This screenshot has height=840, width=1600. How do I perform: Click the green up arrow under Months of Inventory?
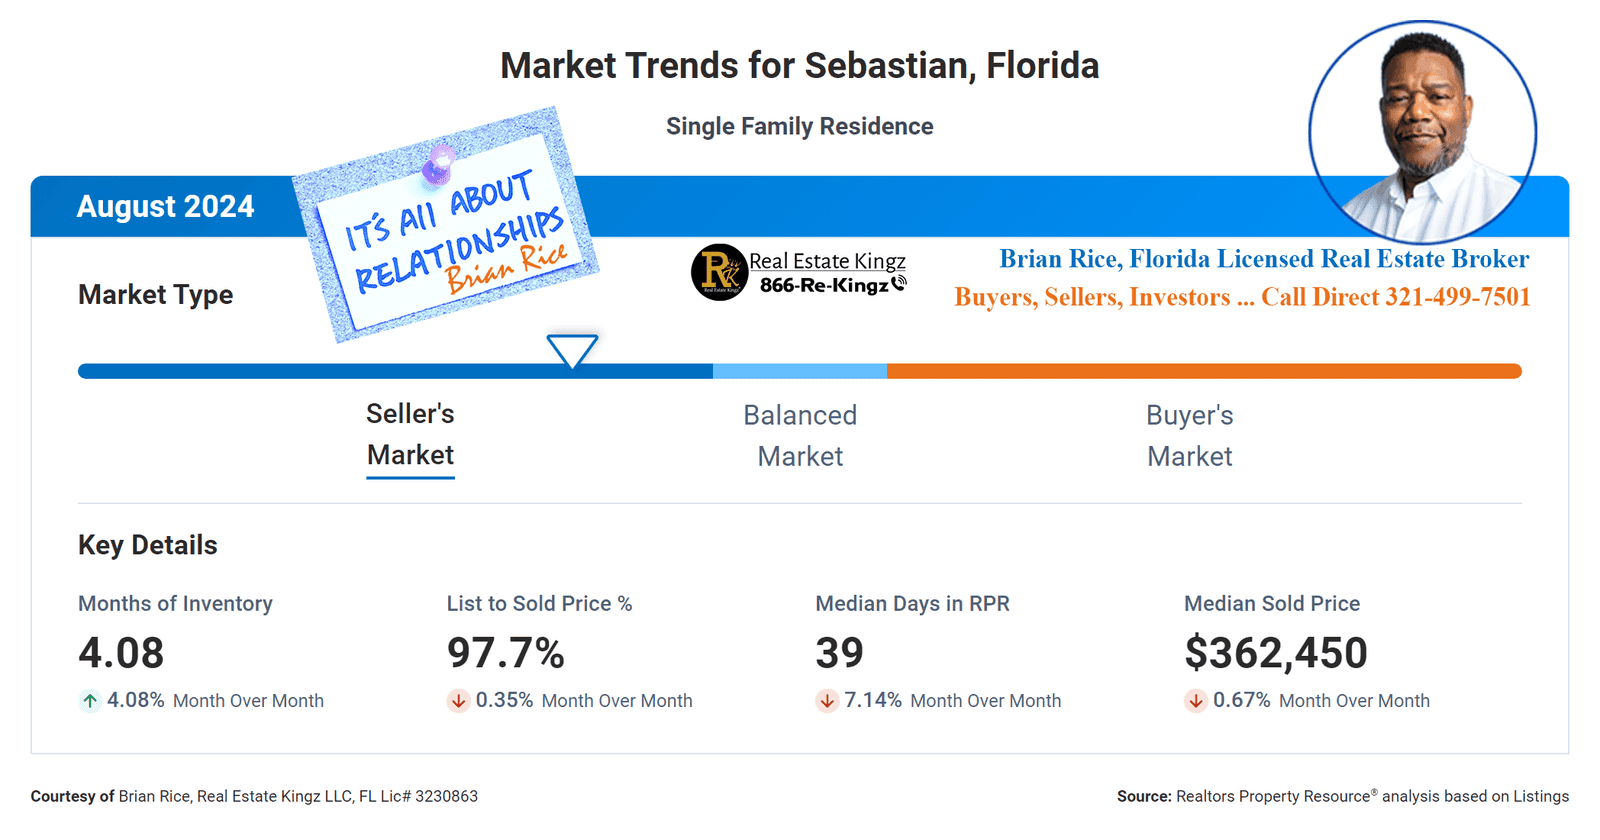(90, 701)
